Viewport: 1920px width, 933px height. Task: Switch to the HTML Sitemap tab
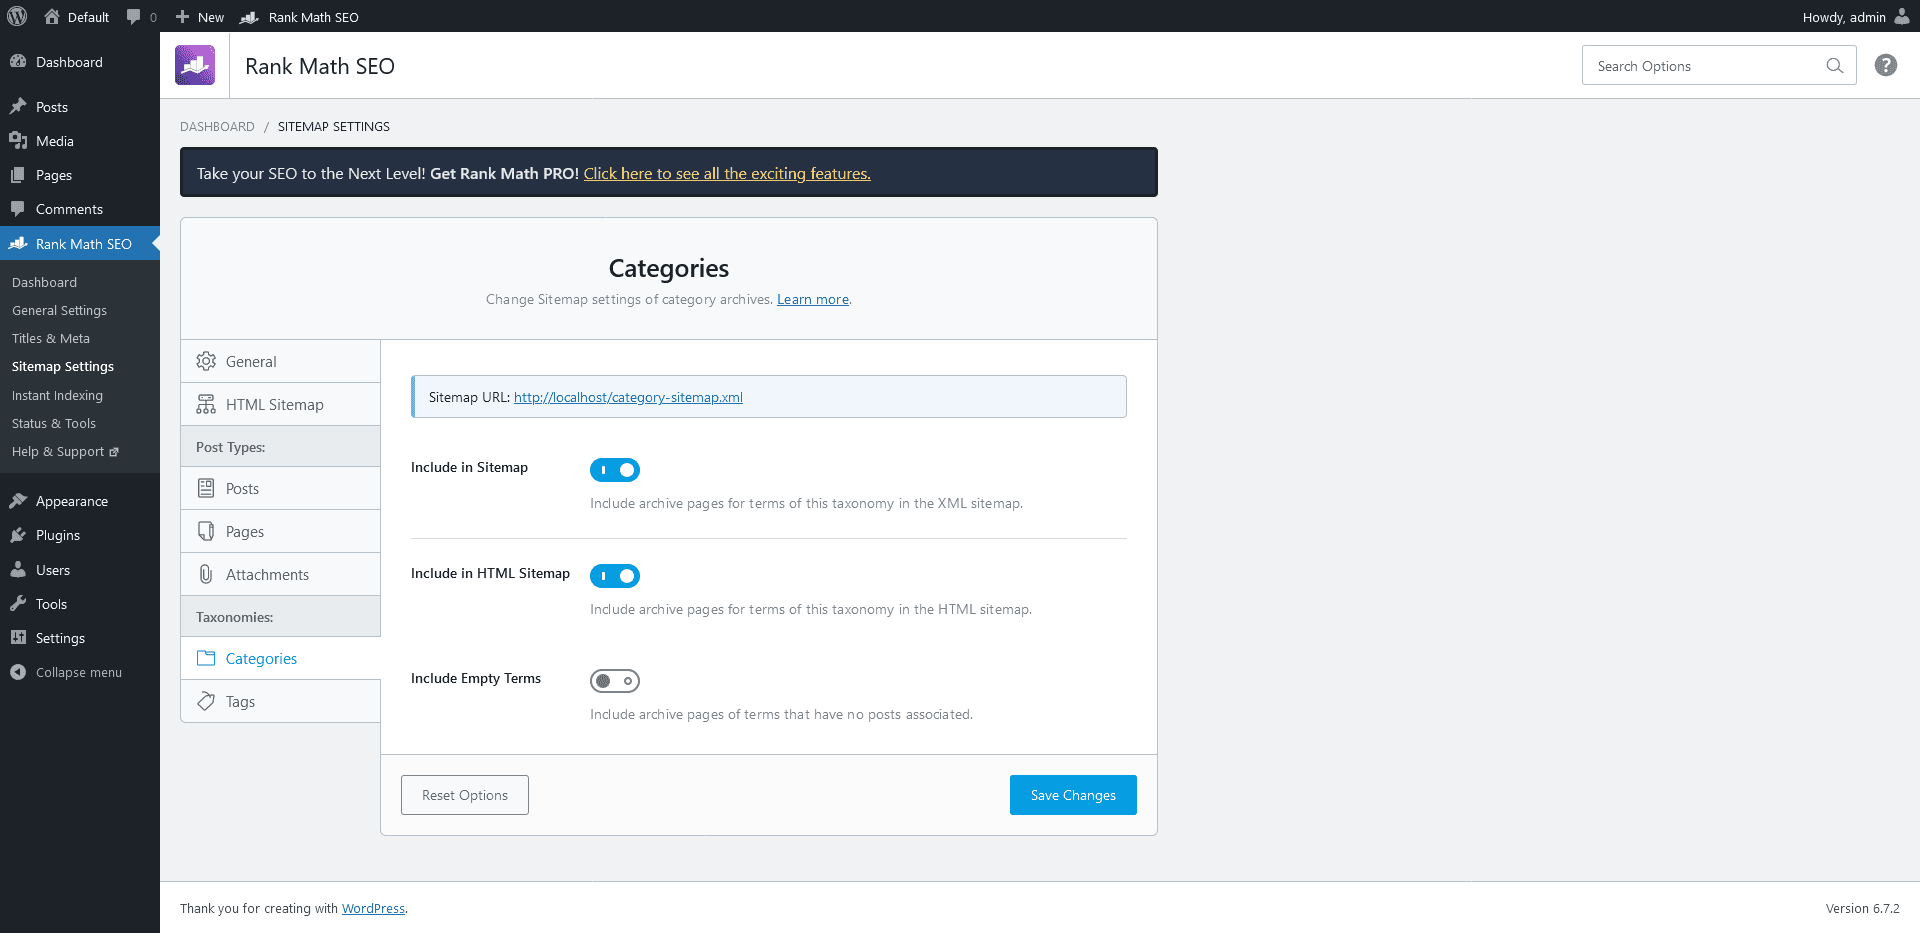[x=281, y=404]
